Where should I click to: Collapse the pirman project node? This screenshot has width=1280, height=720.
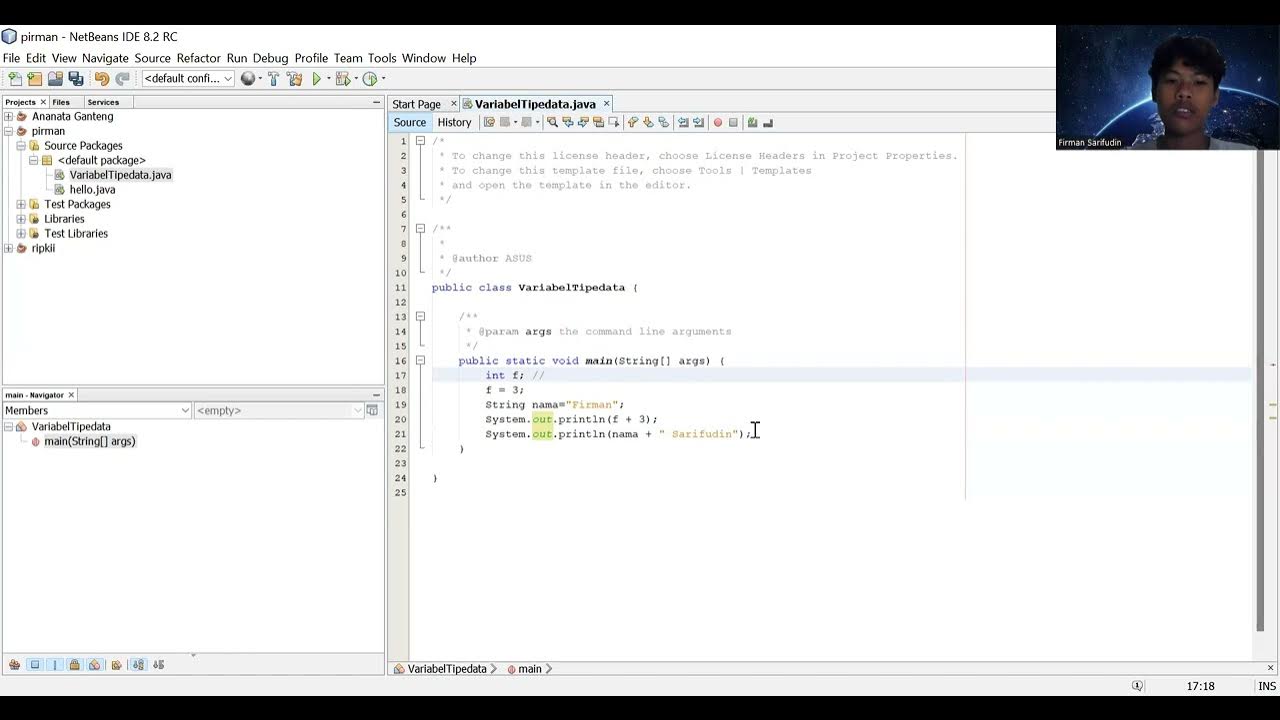pos(8,131)
